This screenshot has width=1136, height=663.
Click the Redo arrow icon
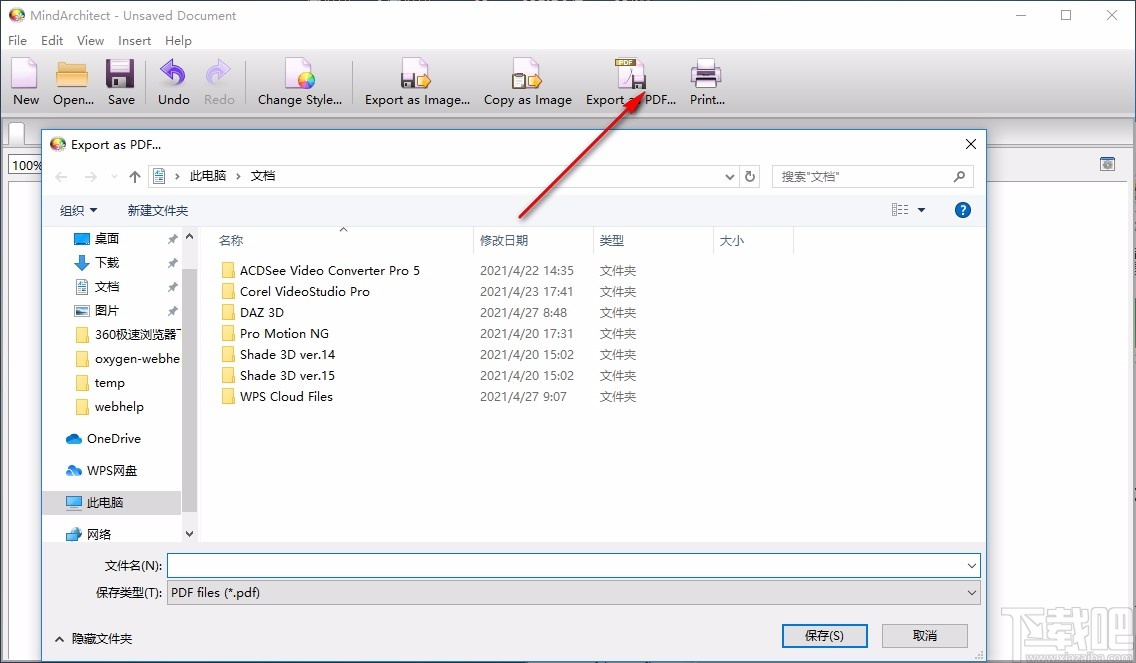coord(218,74)
